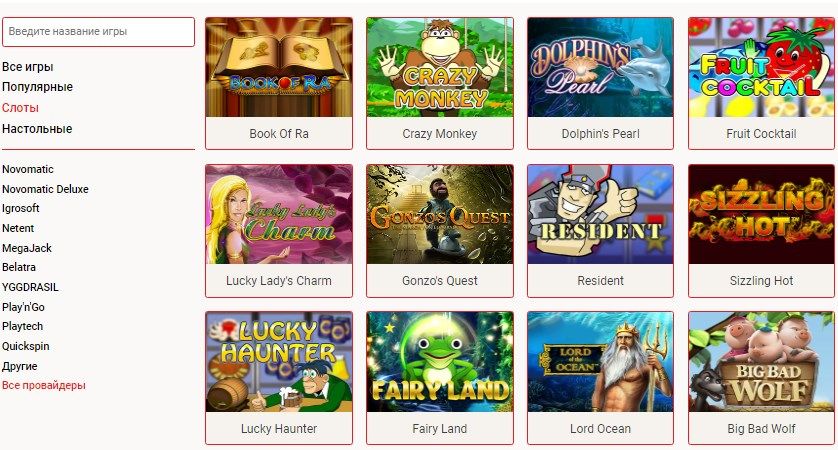838x450 pixels.
Task: Filter by Igrosoft provider
Action: pos(21,208)
